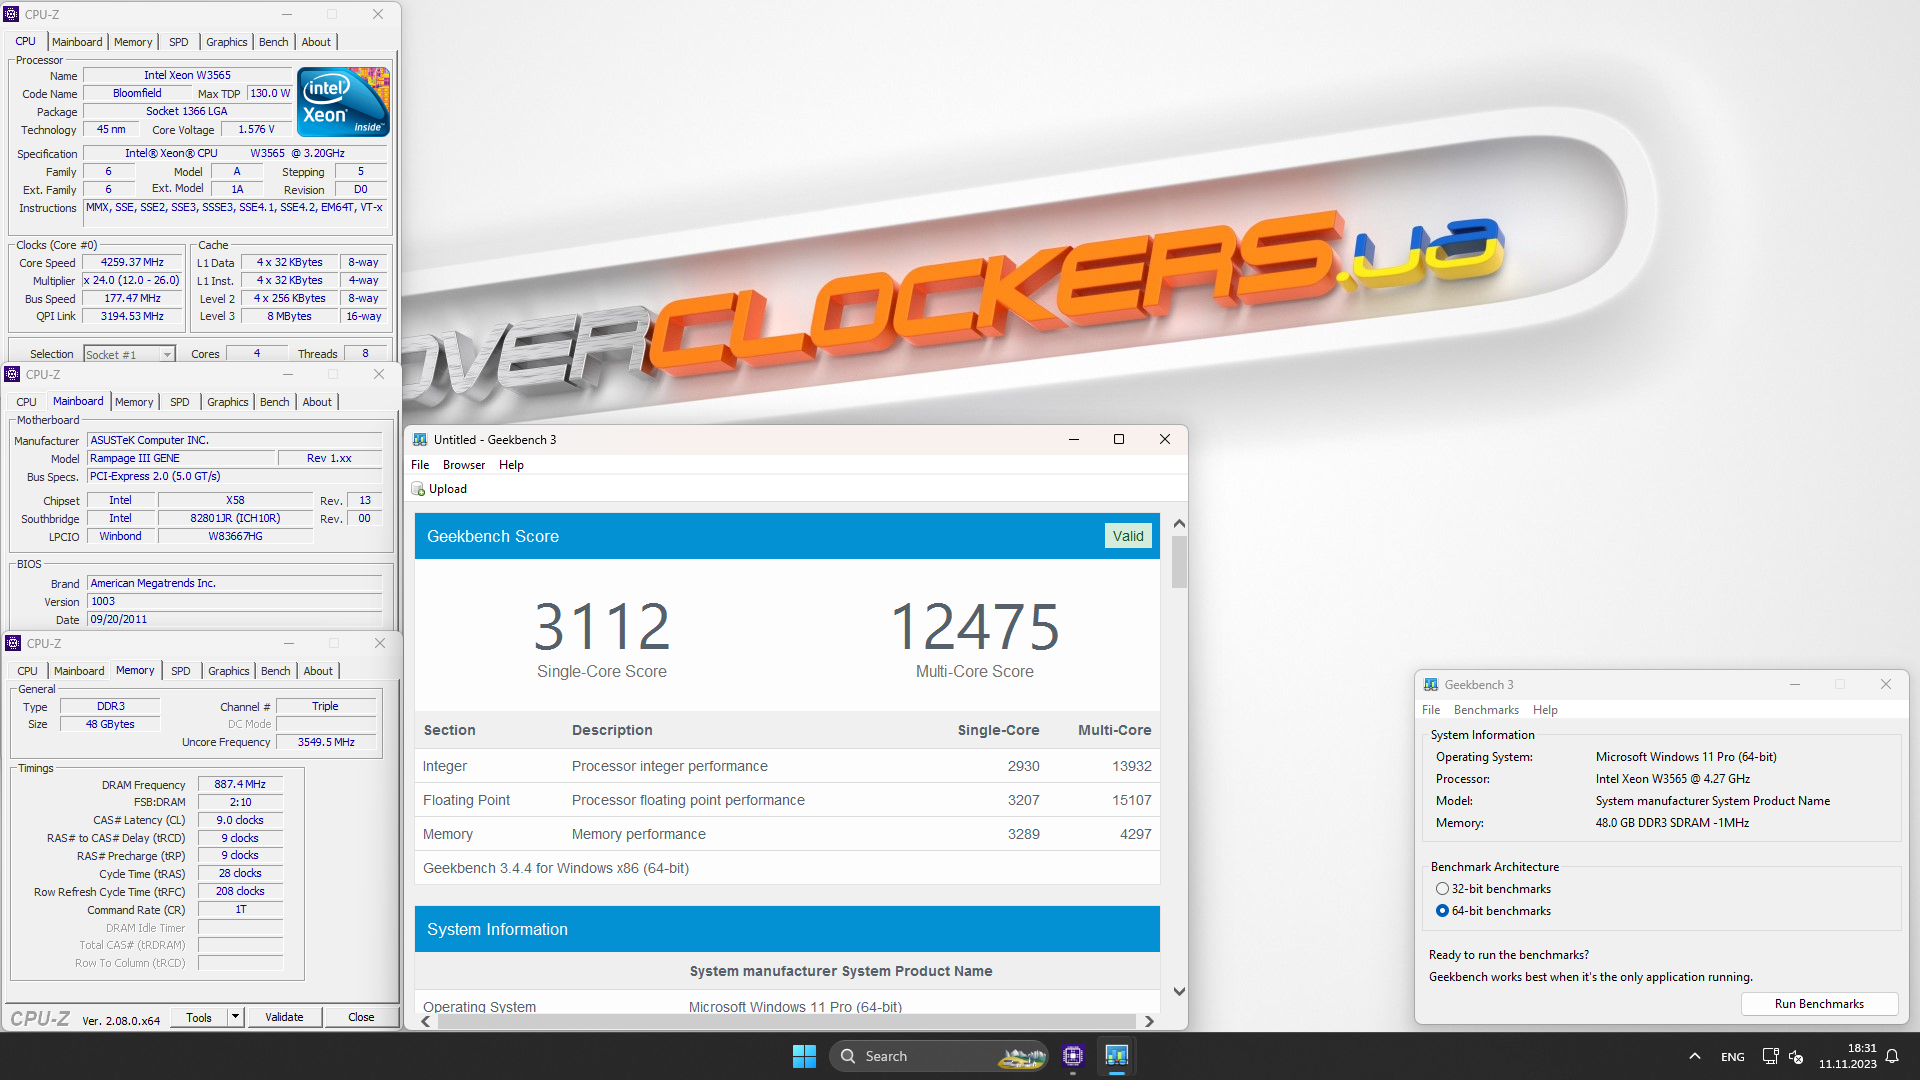This screenshot has height=1080, width=1920.
Task: Open the Tools dropdown arrow in CPU-Z
Action: coord(235,1017)
